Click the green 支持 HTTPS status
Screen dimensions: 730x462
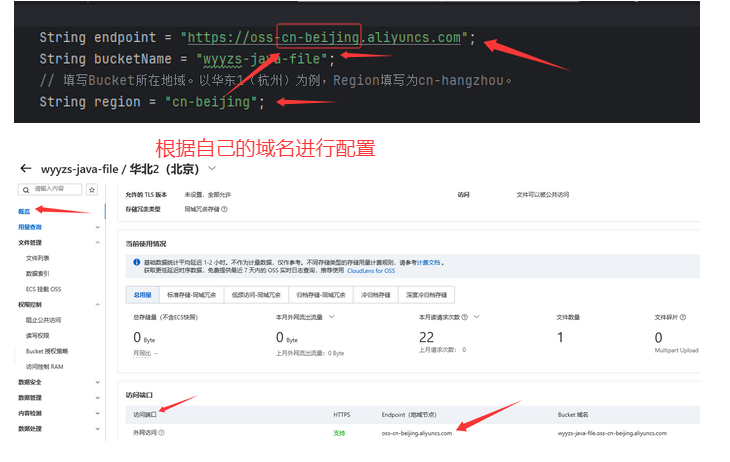pyautogui.click(x=339, y=433)
